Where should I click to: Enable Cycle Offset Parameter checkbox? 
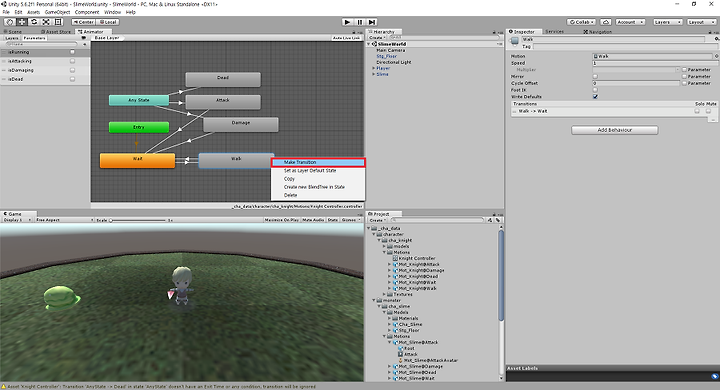pyautogui.click(x=684, y=83)
